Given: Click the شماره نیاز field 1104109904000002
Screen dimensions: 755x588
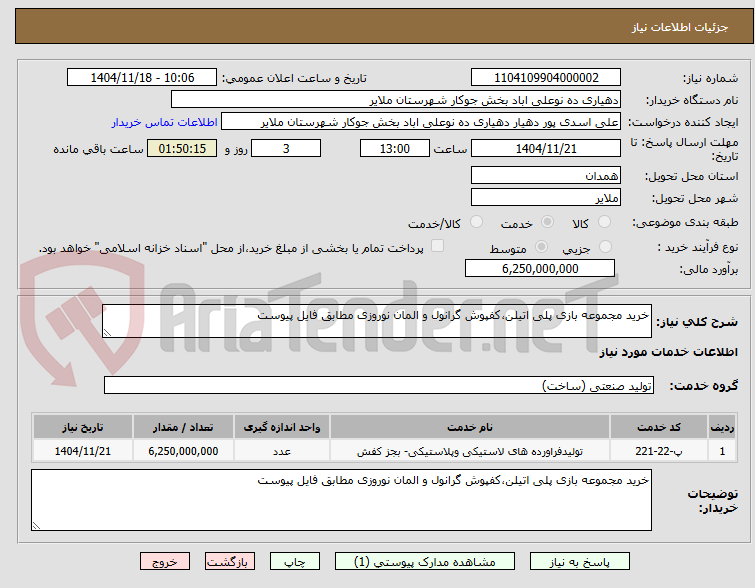Looking at the screenshot, I should pos(546,78).
